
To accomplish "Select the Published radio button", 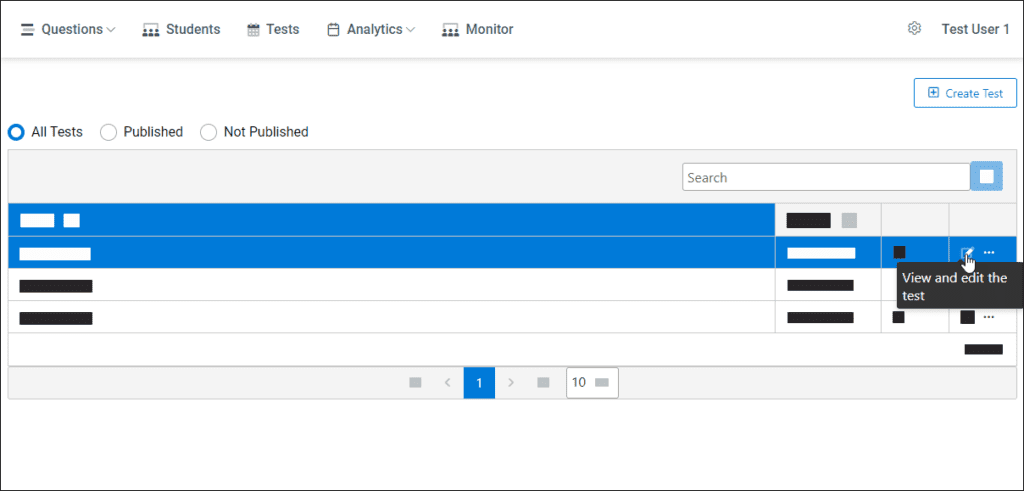I will (x=108, y=132).
